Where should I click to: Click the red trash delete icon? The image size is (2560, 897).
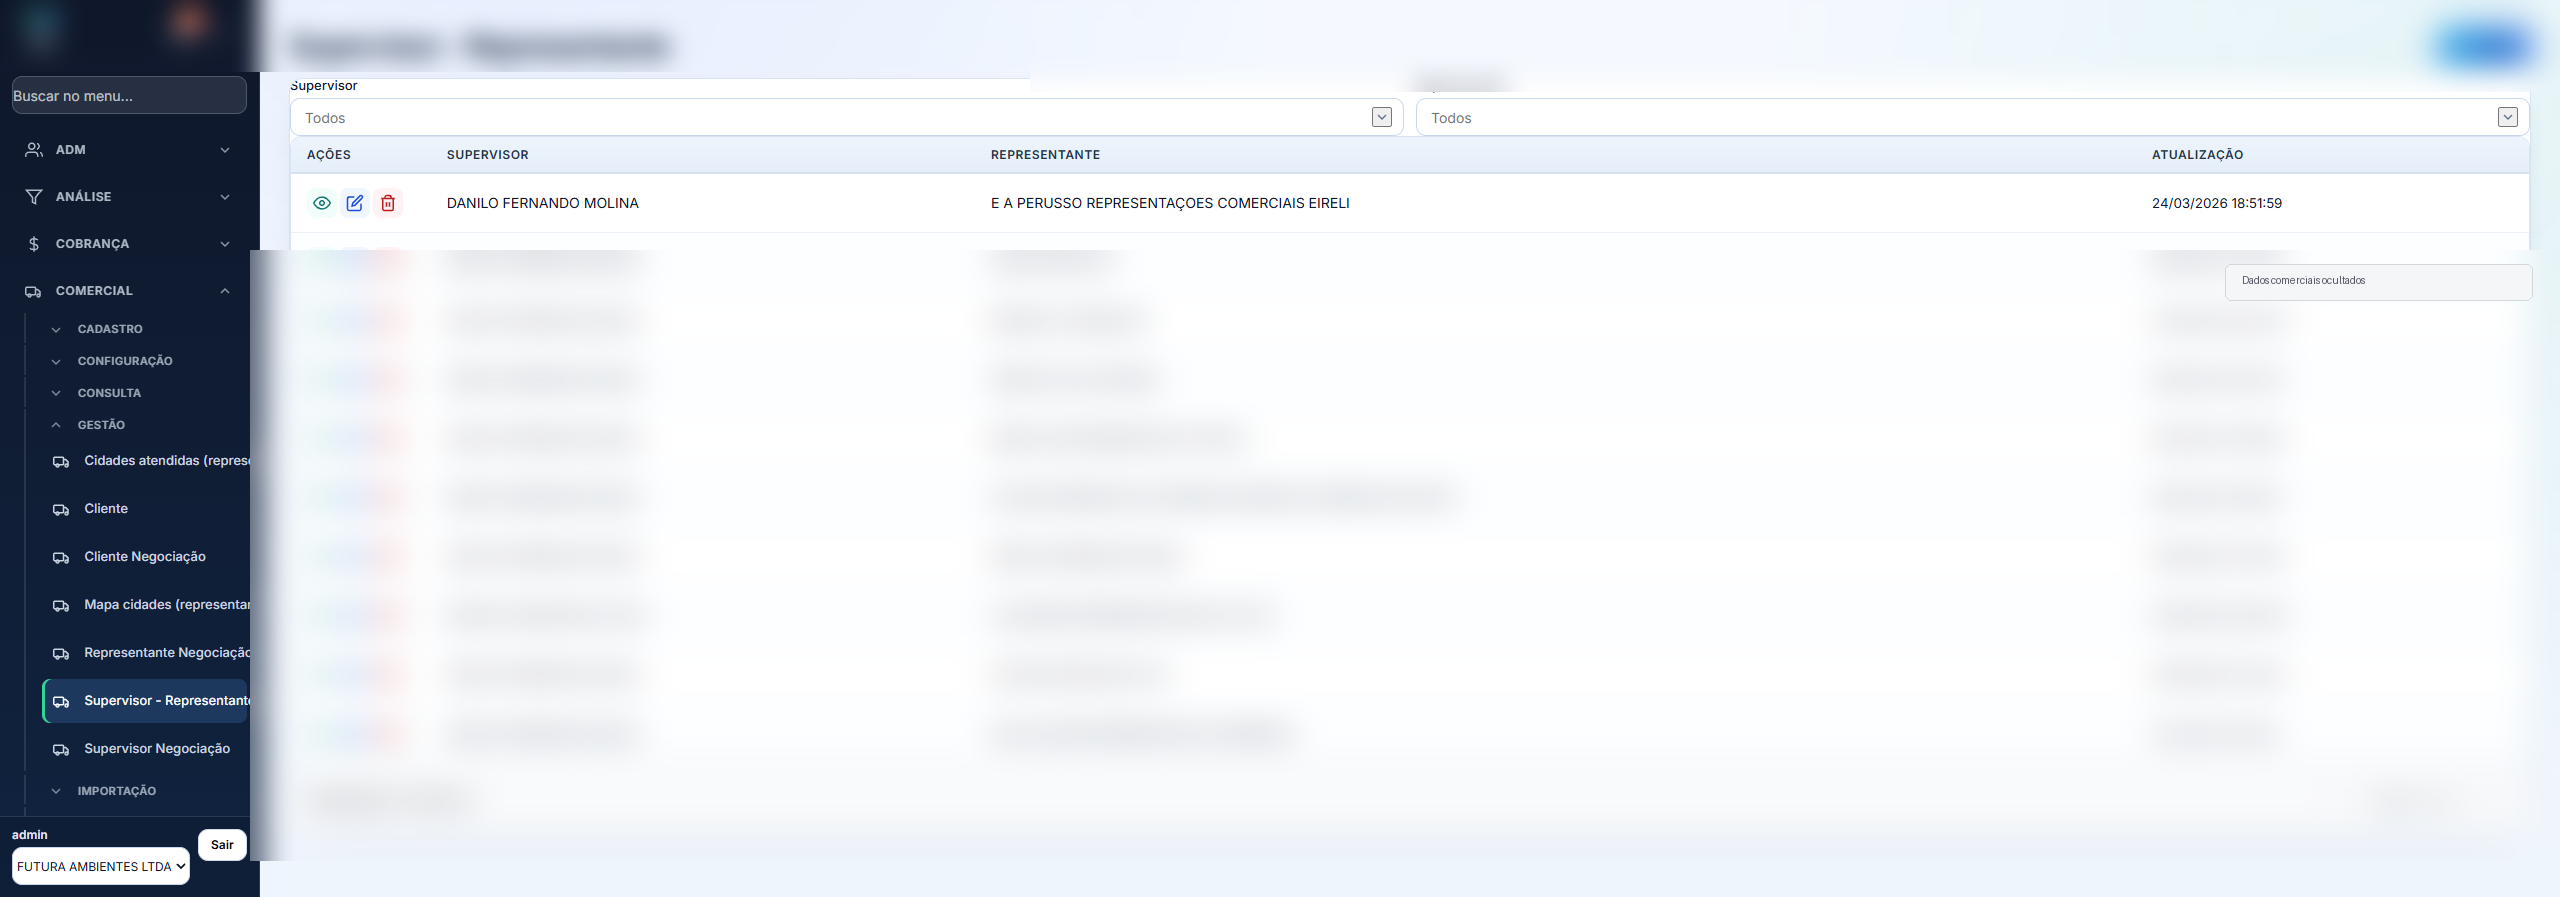pyautogui.click(x=388, y=203)
